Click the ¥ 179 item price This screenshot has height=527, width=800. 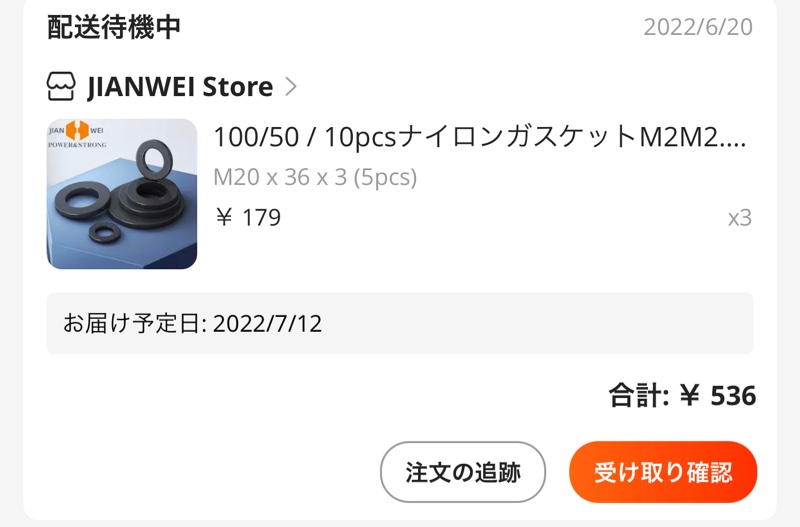[248, 217]
